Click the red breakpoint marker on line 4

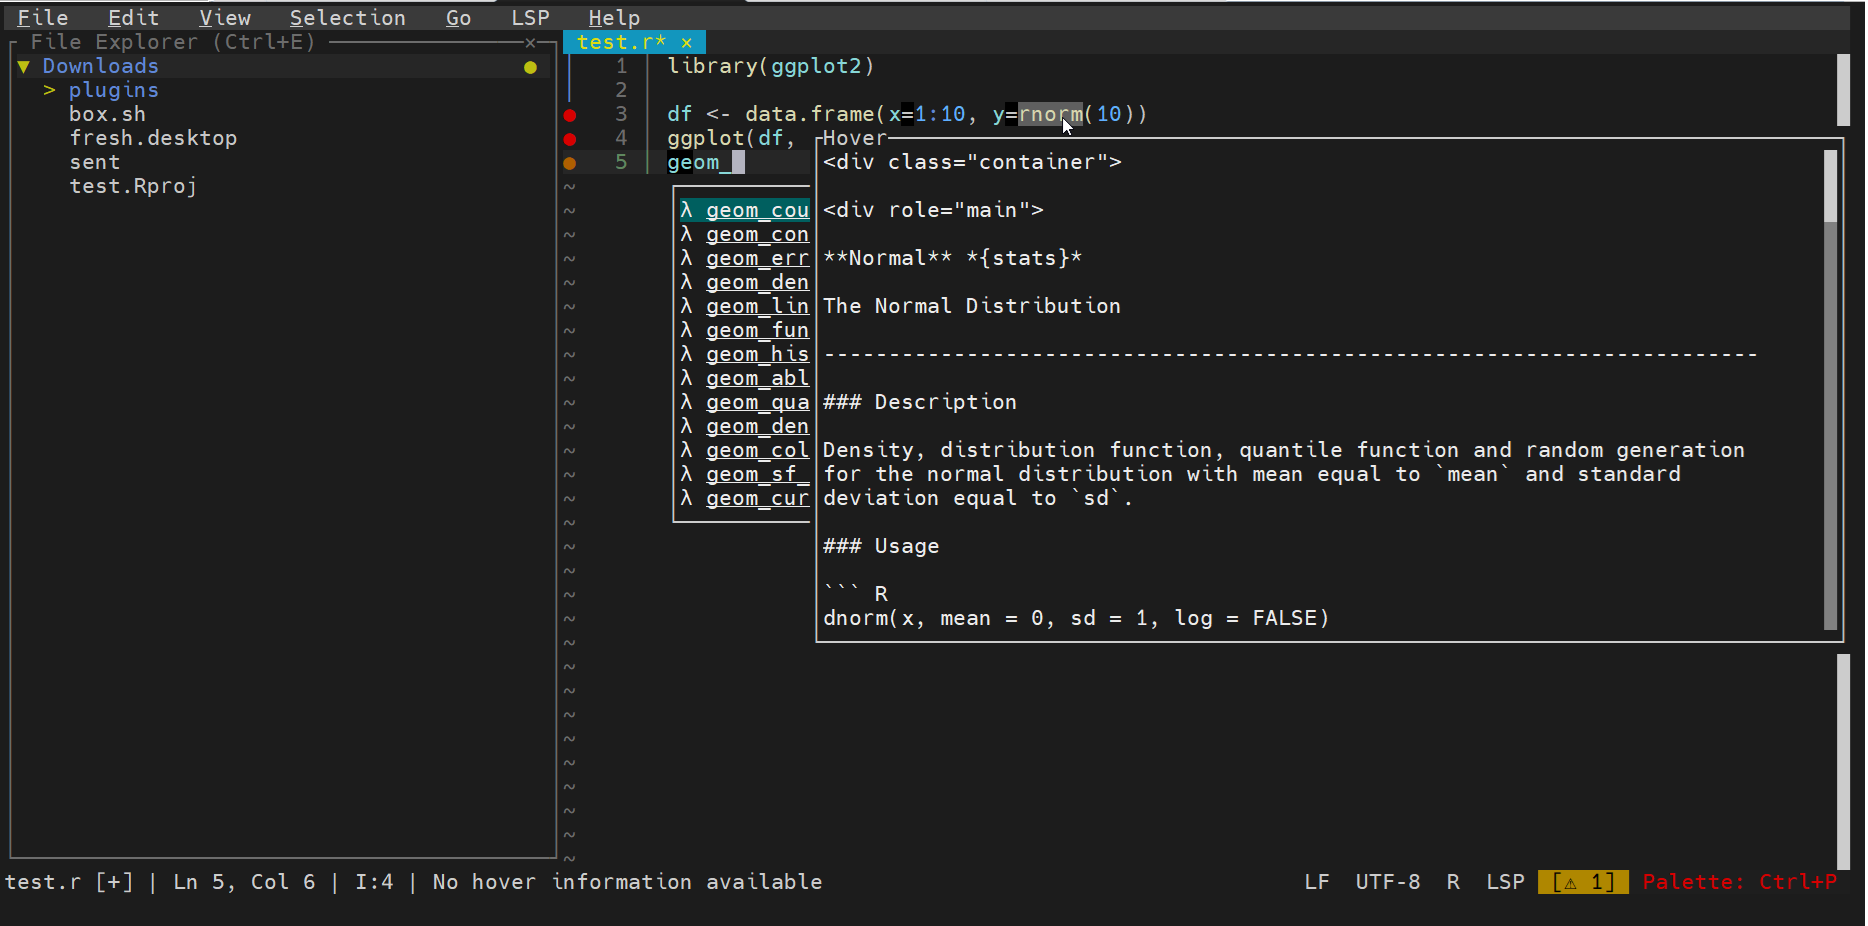570,139
